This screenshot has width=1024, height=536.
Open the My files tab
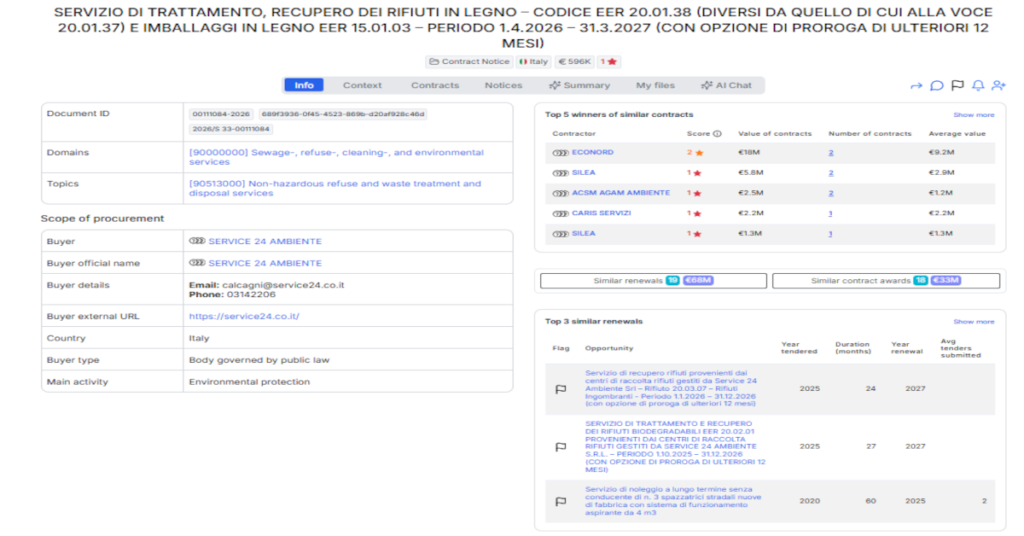[x=655, y=86]
